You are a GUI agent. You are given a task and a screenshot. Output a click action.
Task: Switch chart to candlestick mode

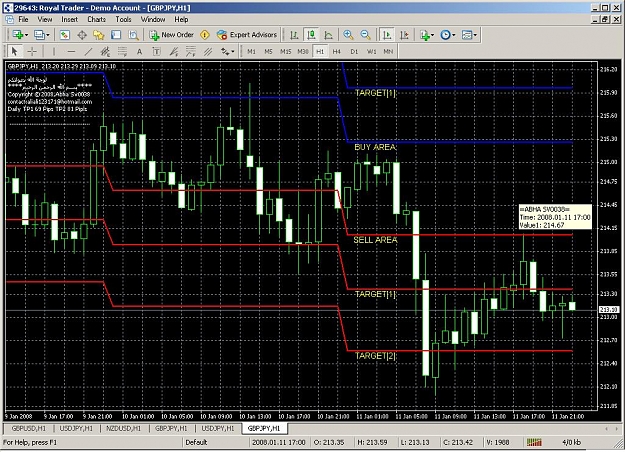(311, 35)
